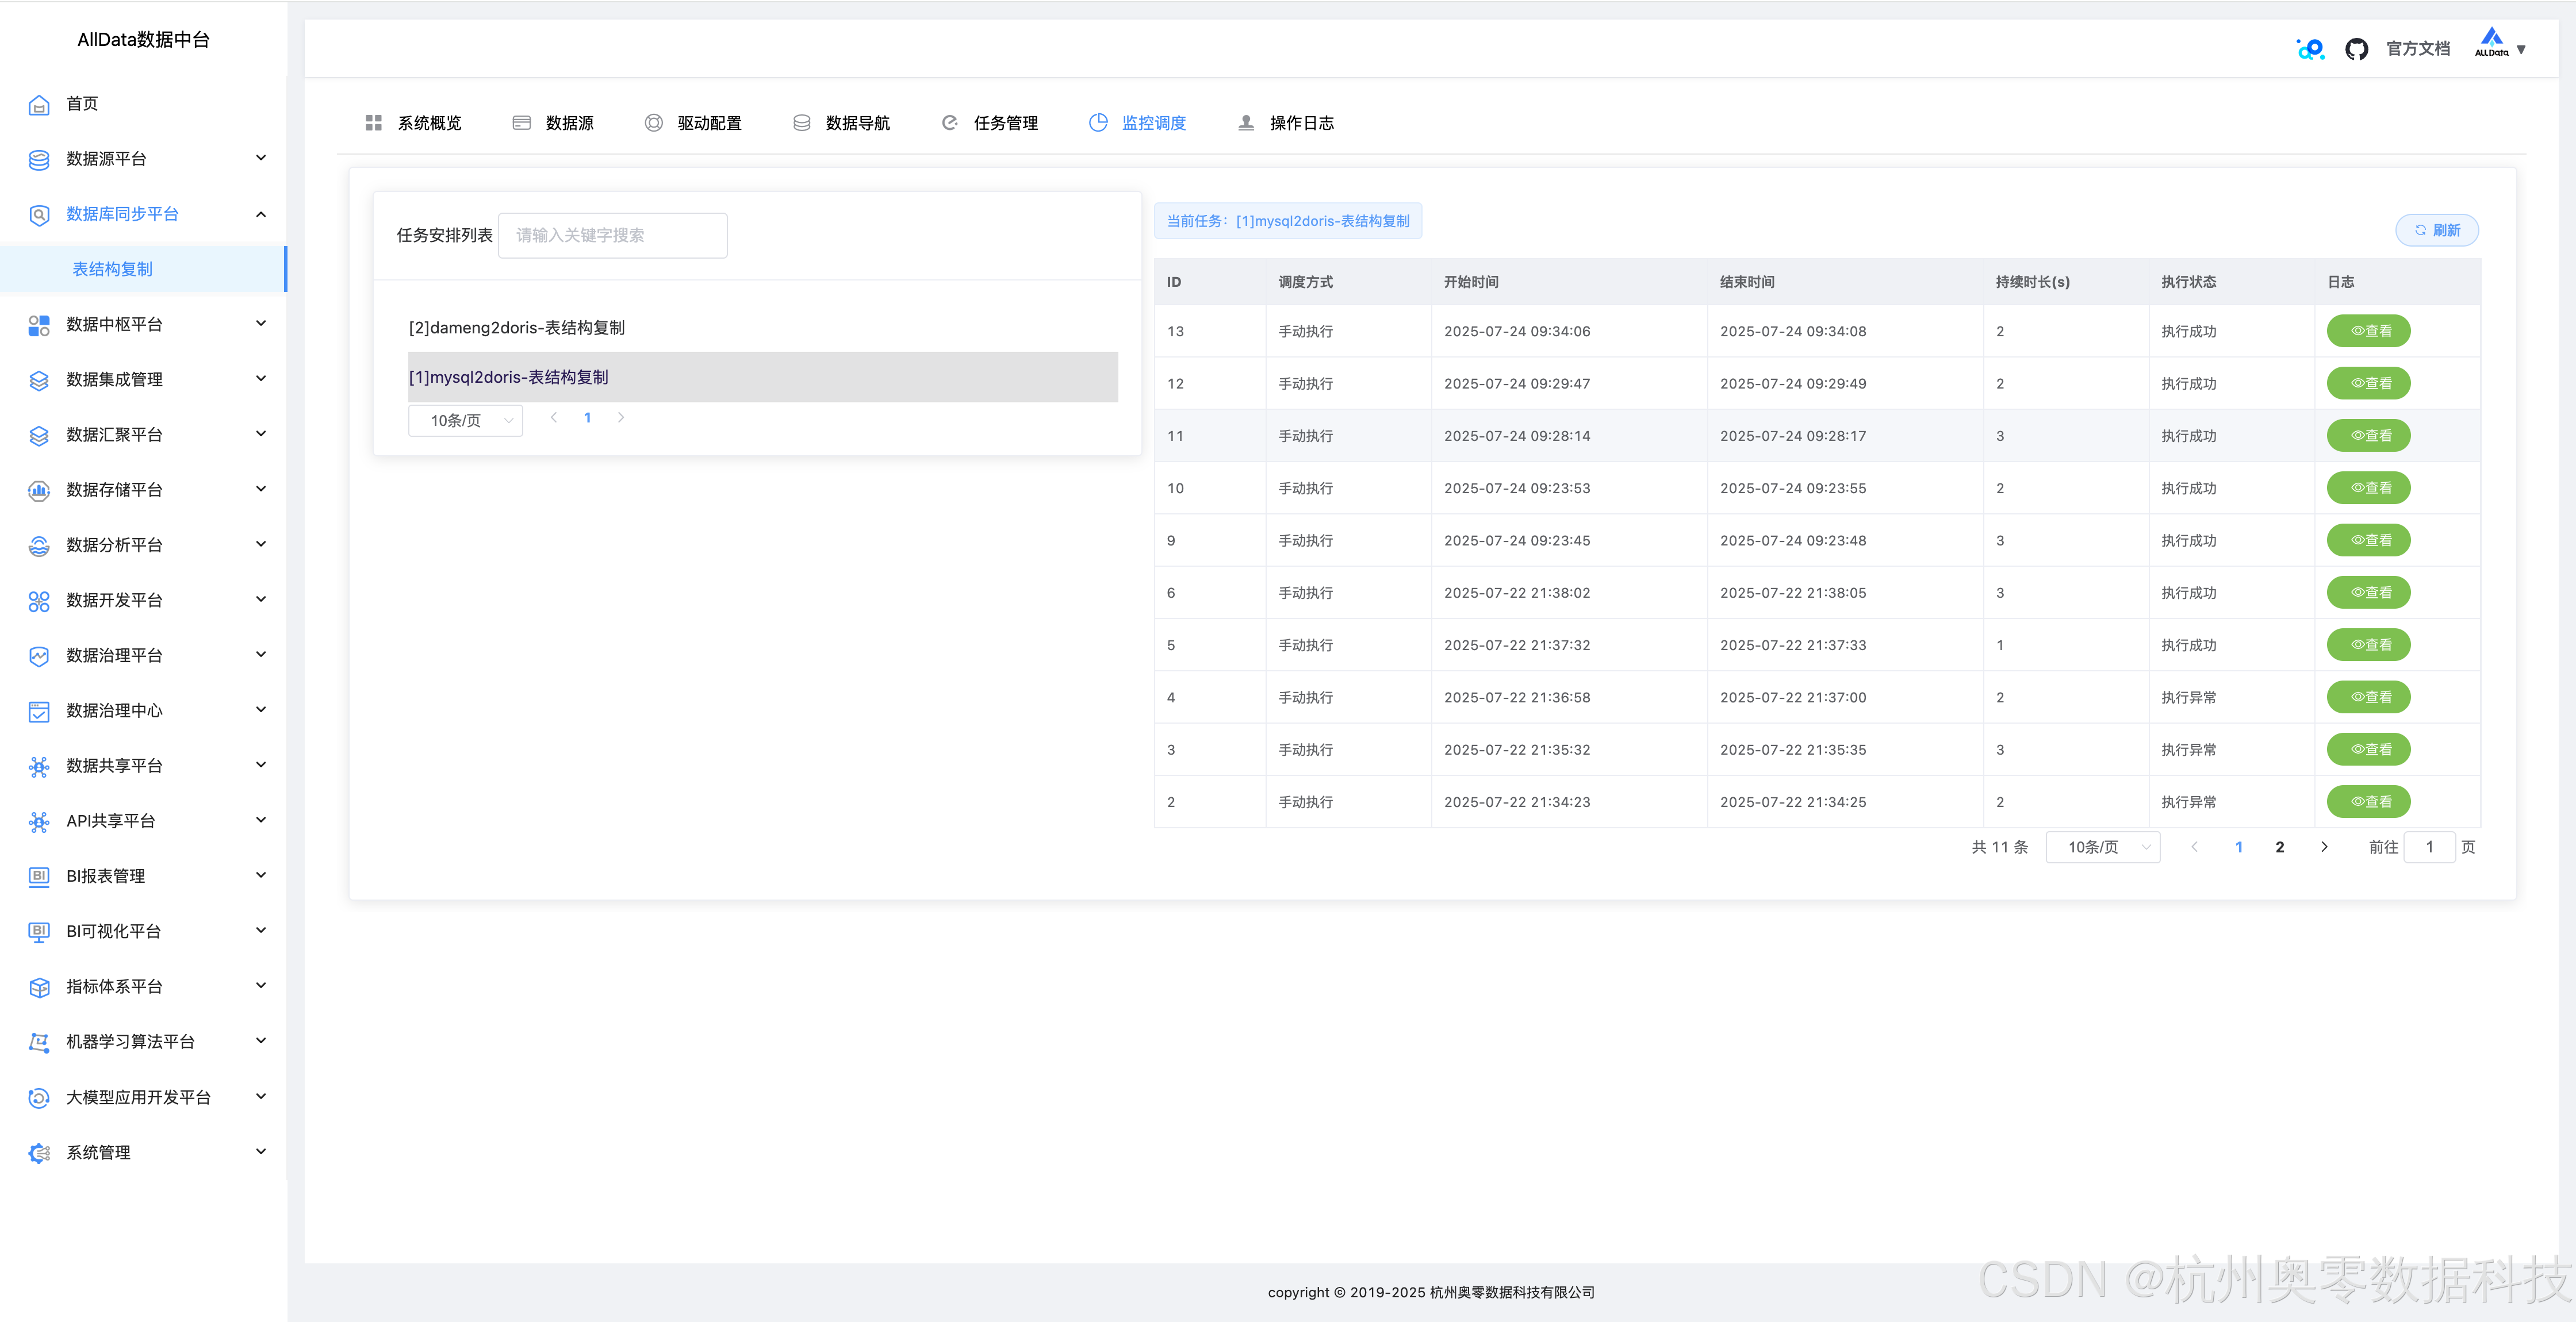Go to page 2 of execution history
This screenshot has height=1322, width=2576.
(2279, 847)
